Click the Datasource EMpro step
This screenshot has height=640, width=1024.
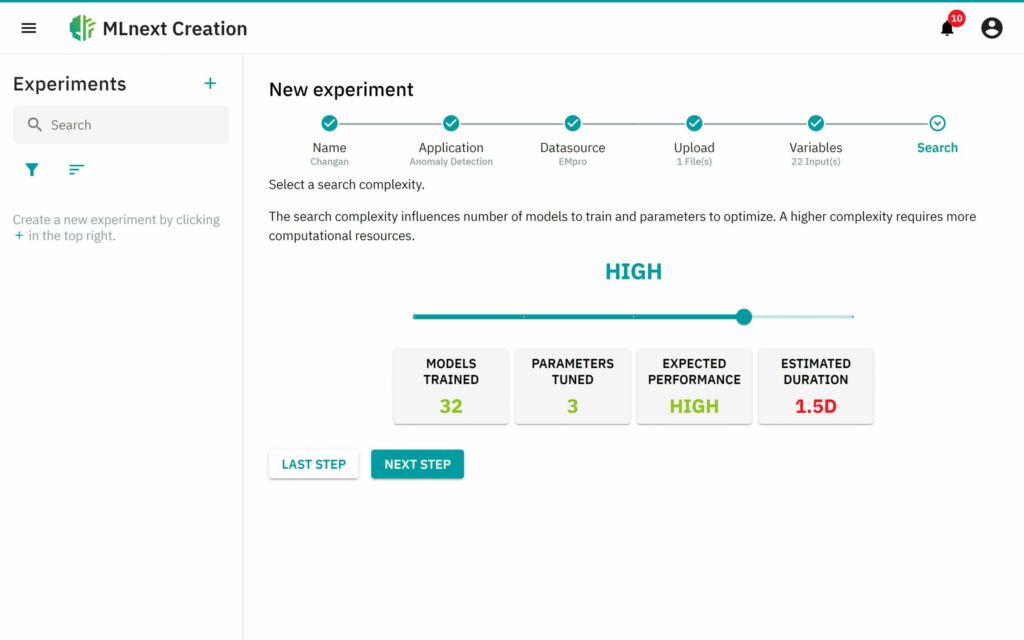tap(572, 122)
